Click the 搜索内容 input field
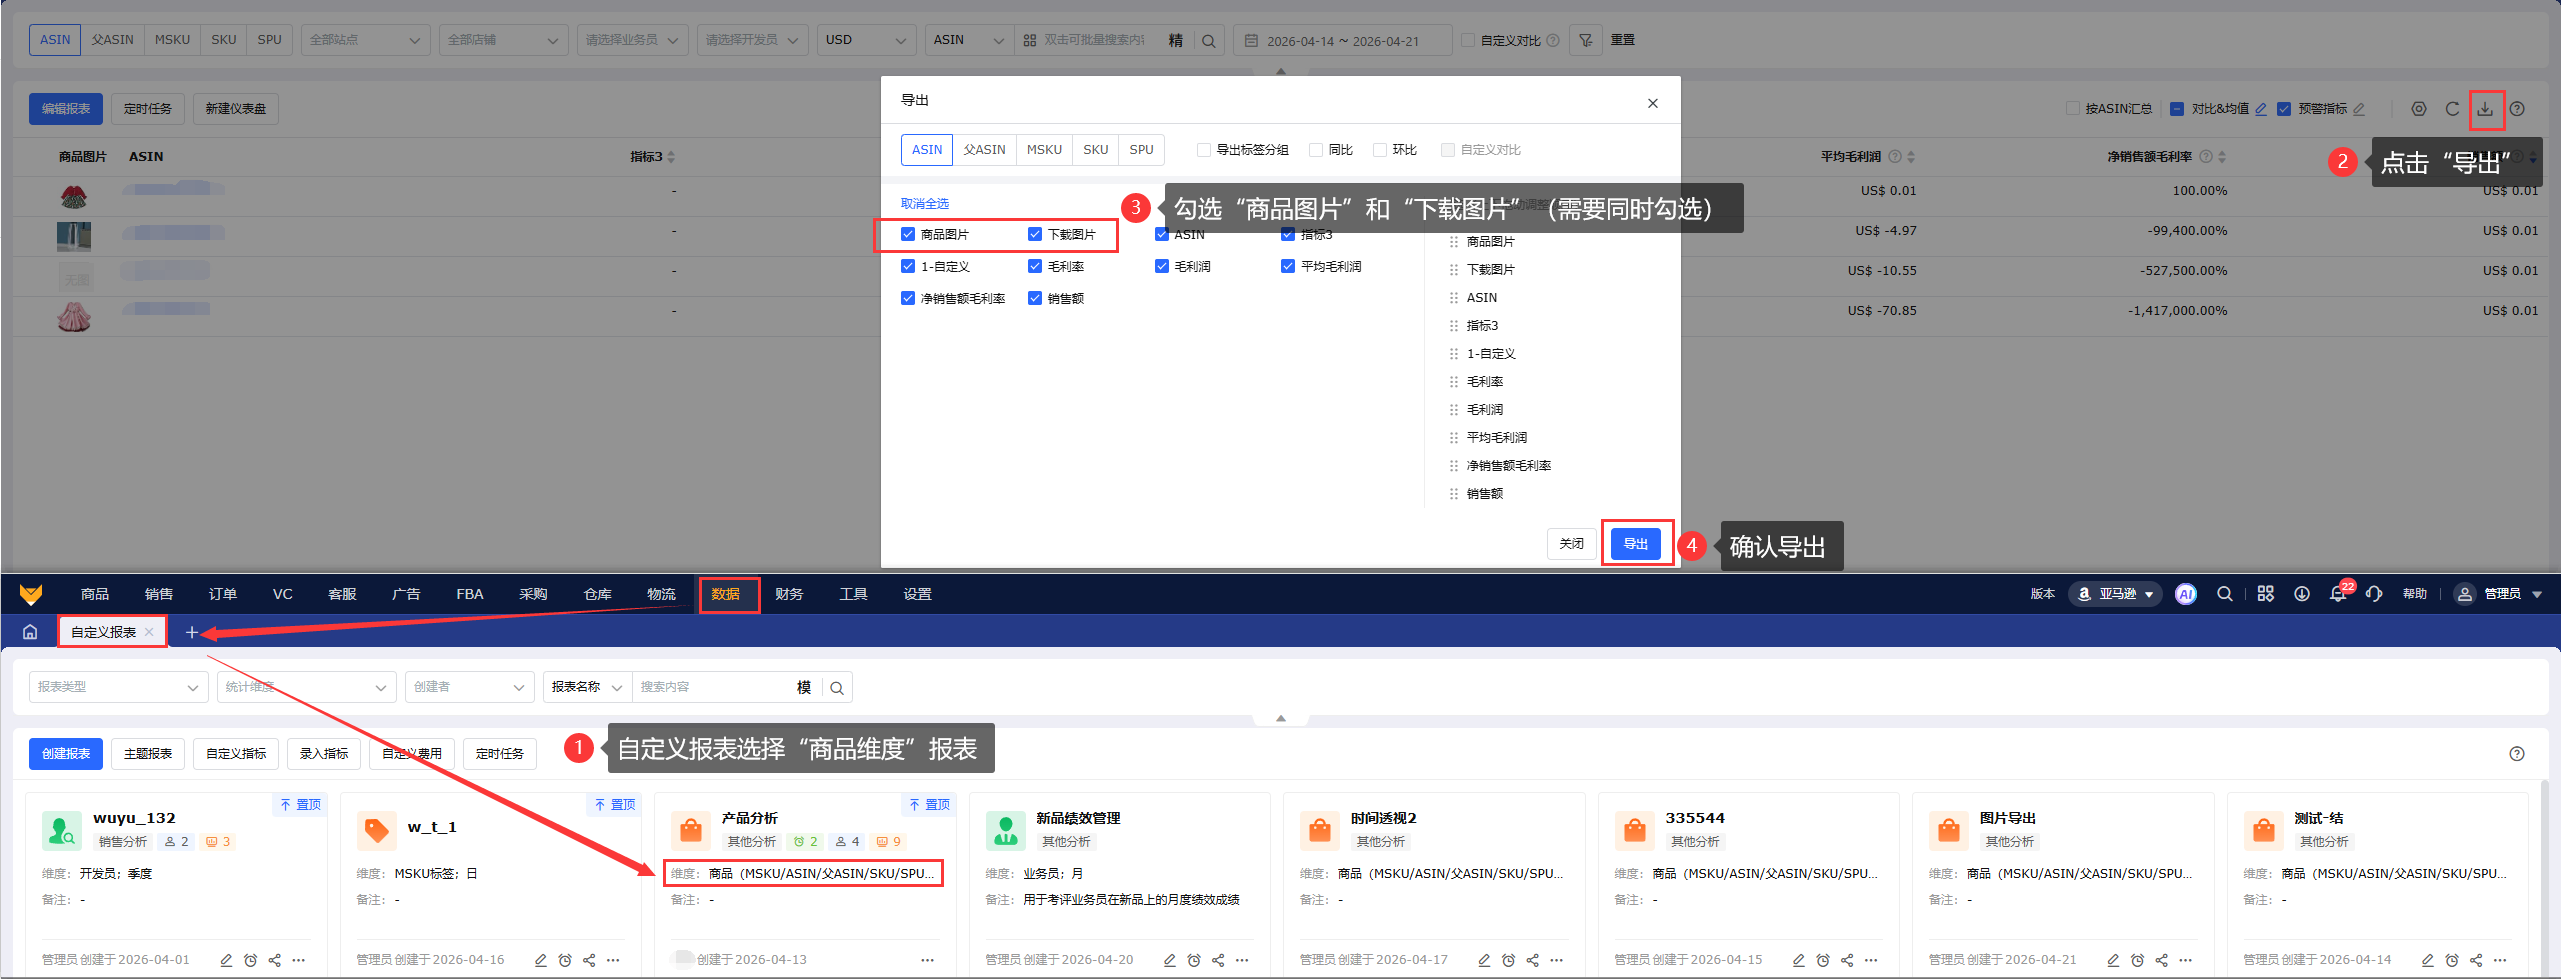 click(x=712, y=687)
